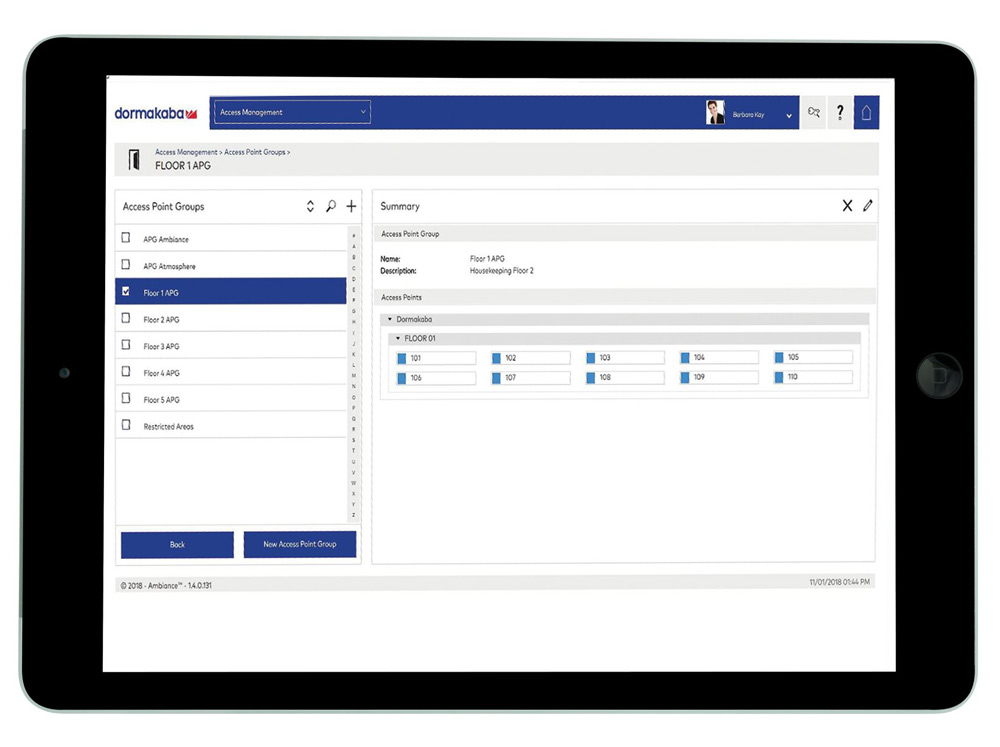Collapse the Dormakaba tree node

[x=390, y=319]
